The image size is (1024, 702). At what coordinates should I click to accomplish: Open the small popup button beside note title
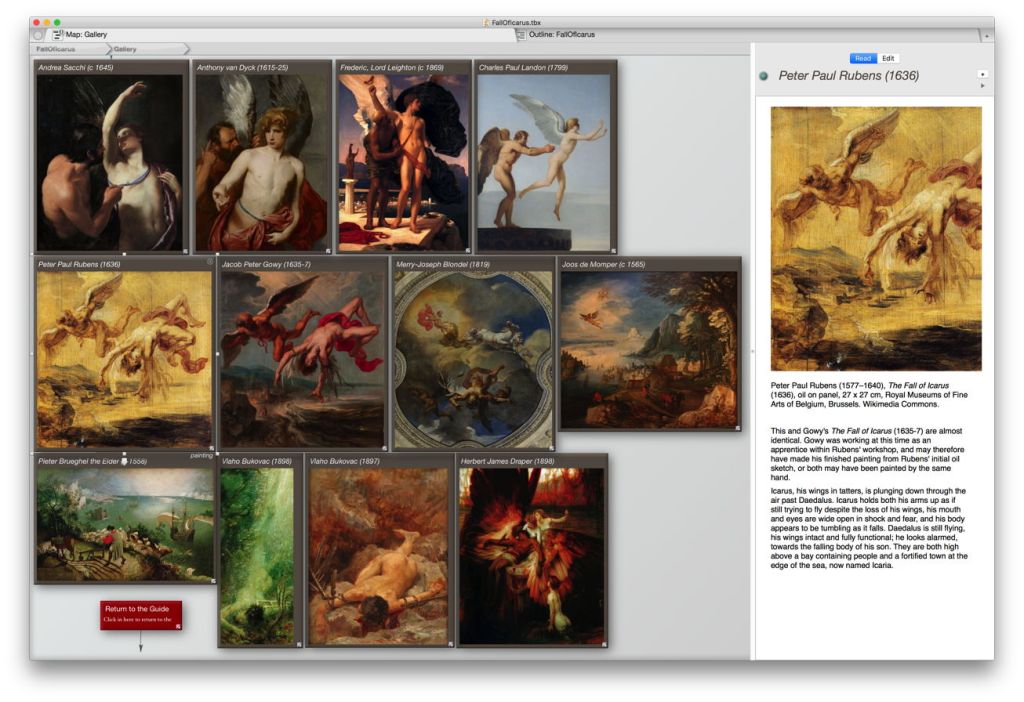982,74
